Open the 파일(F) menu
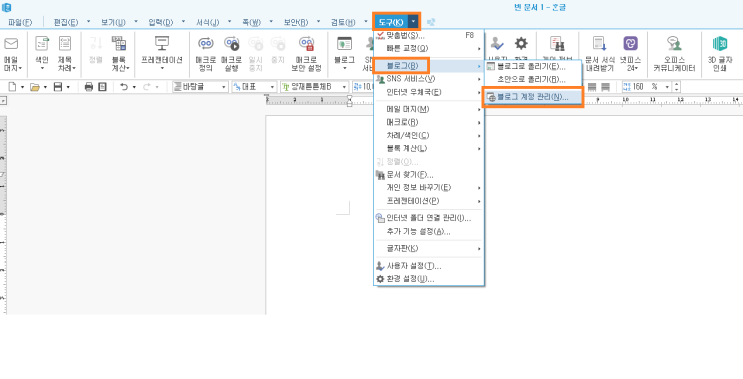The height and width of the screenshot is (379, 743). [20, 22]
